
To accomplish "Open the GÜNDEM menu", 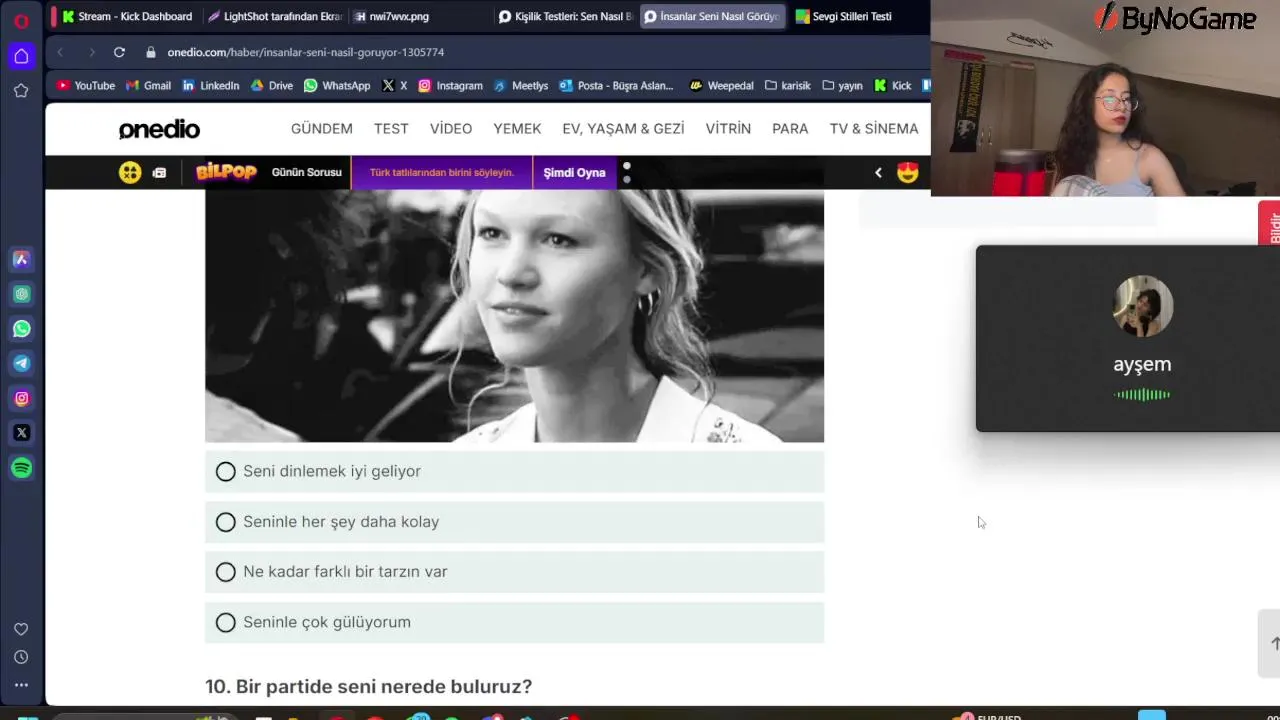I will pyautogui.click(x=322, y=129).
